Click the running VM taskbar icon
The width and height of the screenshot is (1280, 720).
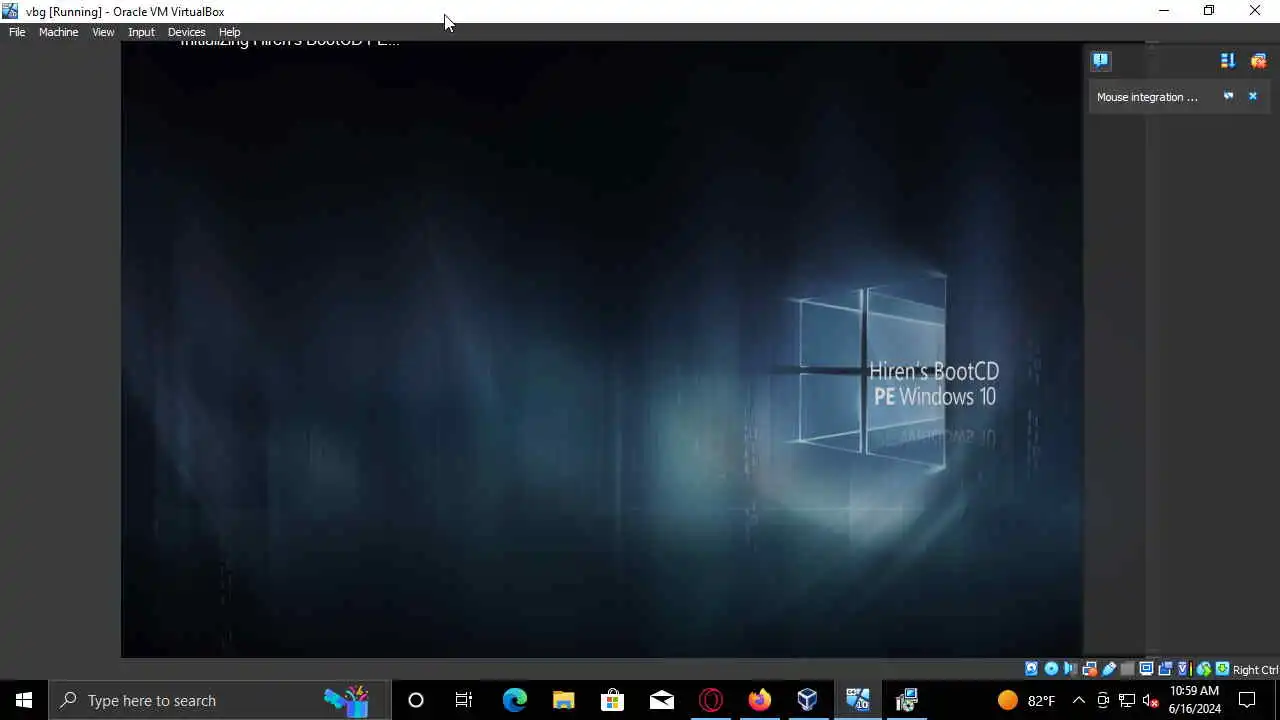click(858, 700)
